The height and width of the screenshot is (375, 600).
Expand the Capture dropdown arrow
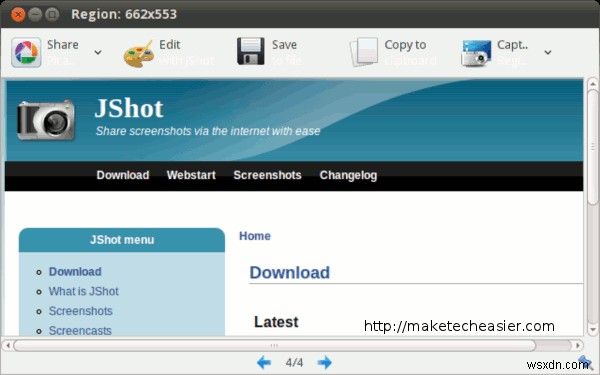[x=548, y=52]
